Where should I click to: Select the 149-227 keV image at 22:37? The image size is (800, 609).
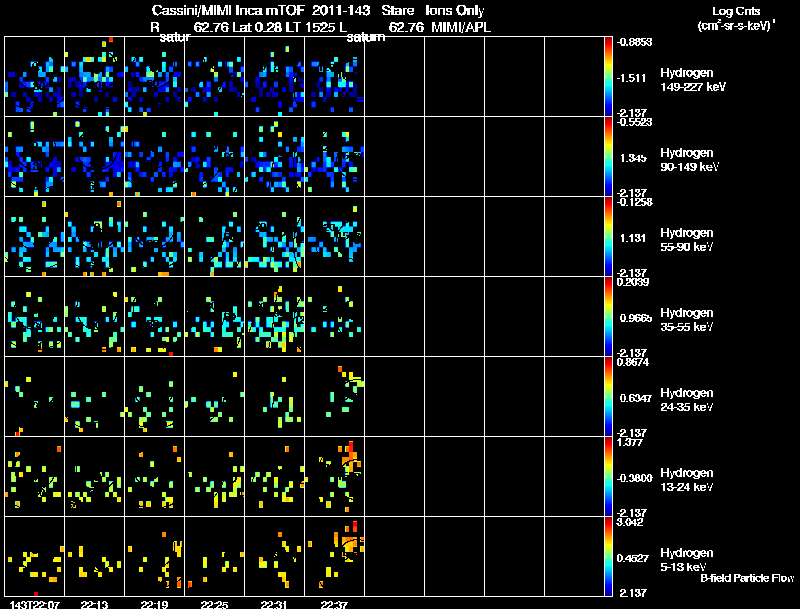tap(335, 77)
